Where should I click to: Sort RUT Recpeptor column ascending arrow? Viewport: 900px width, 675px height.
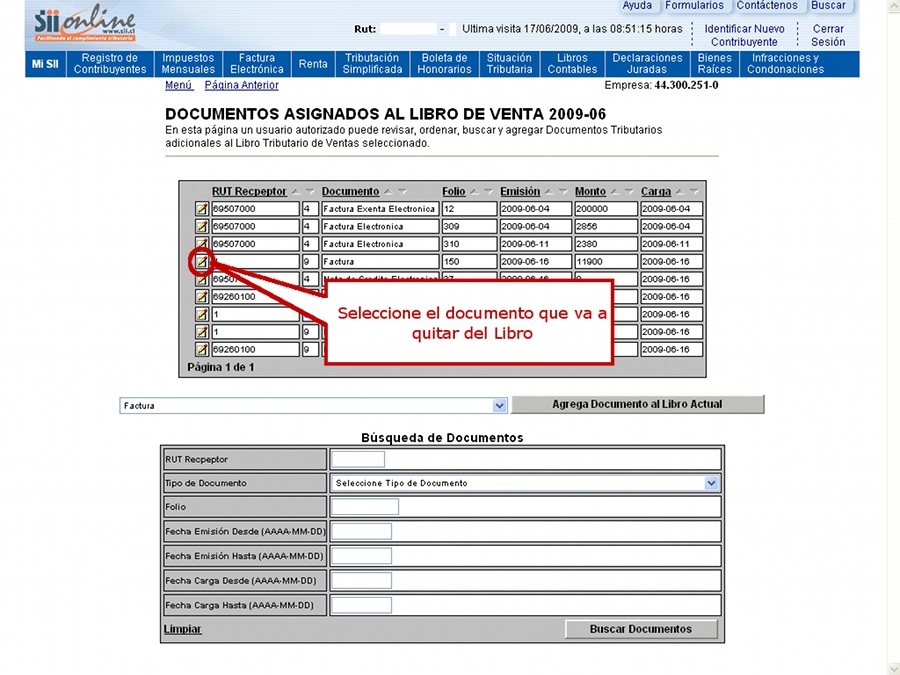coord(295,192)
